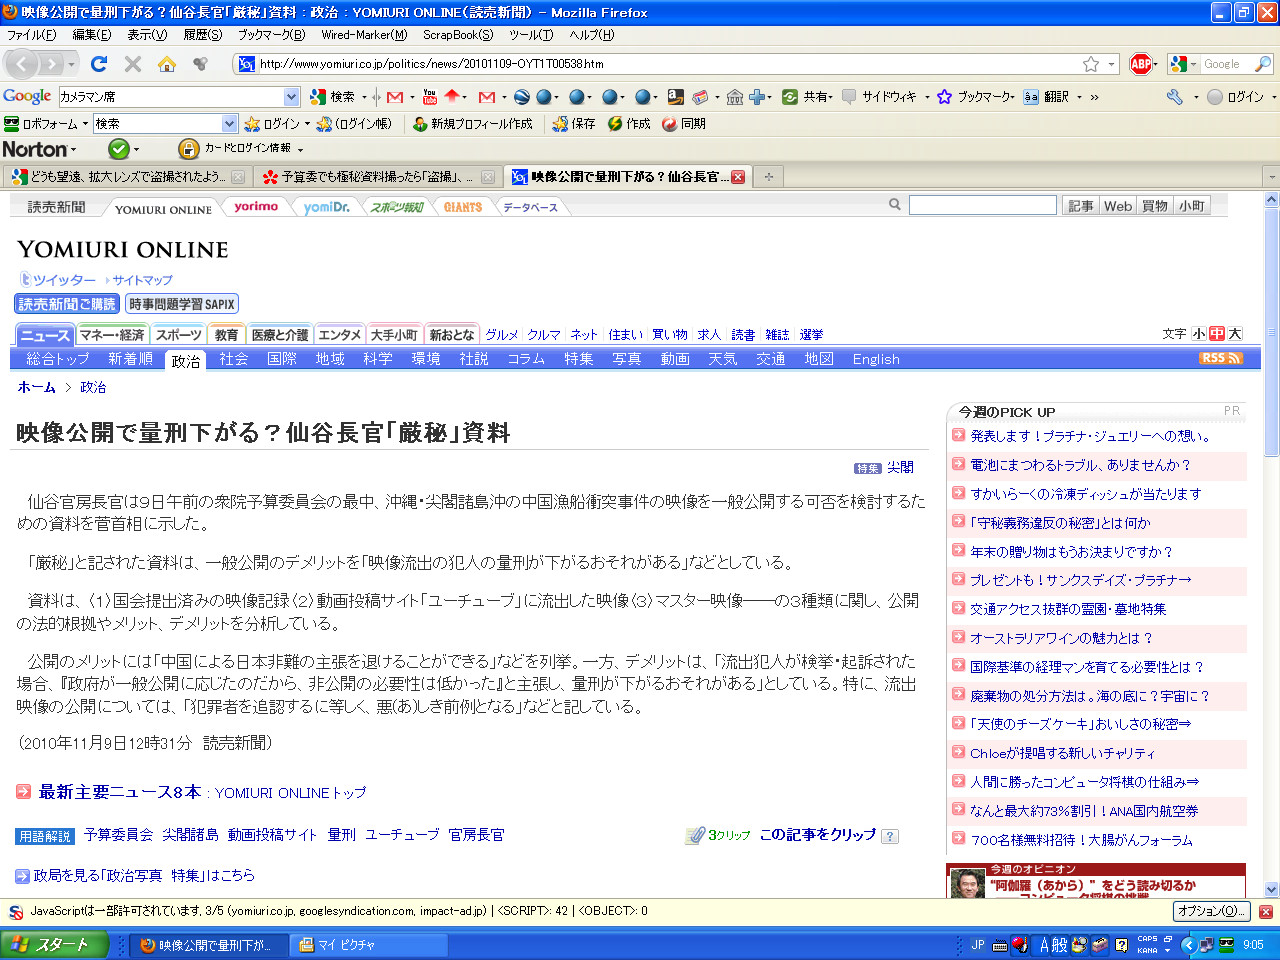Open the Google toolbar search history dropdown

pos(291,97)
